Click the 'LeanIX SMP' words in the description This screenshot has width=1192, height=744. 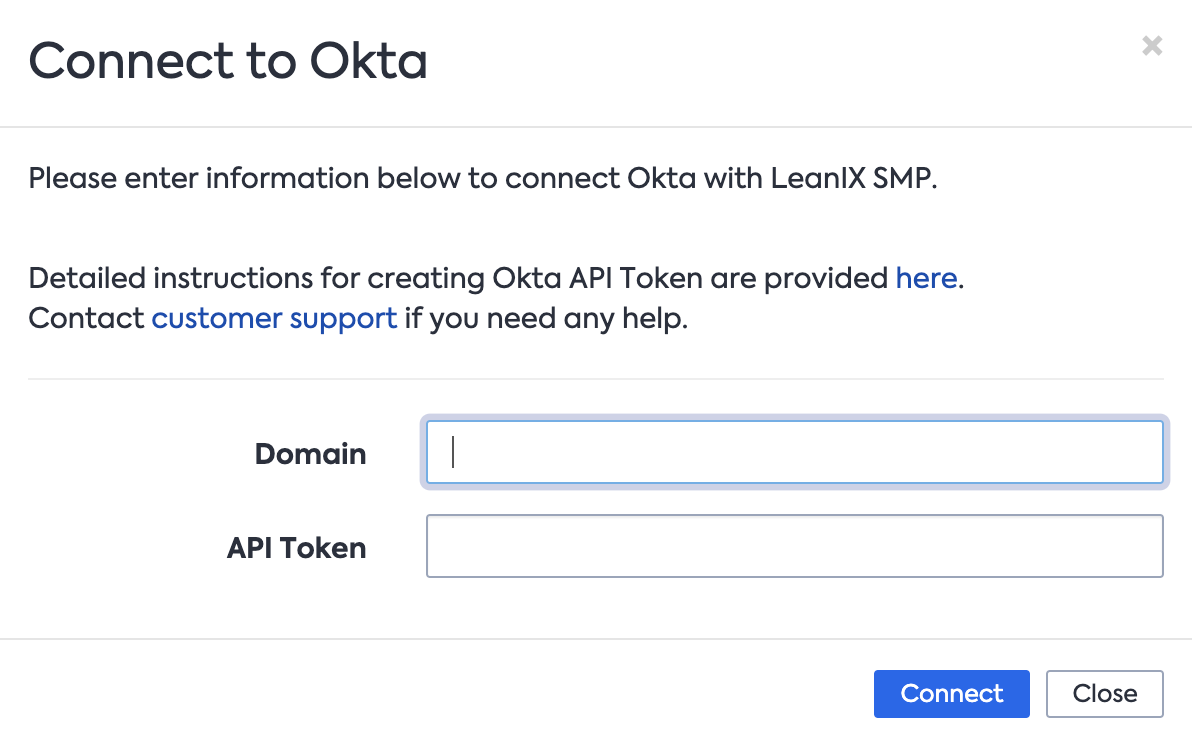pos(851,178)
